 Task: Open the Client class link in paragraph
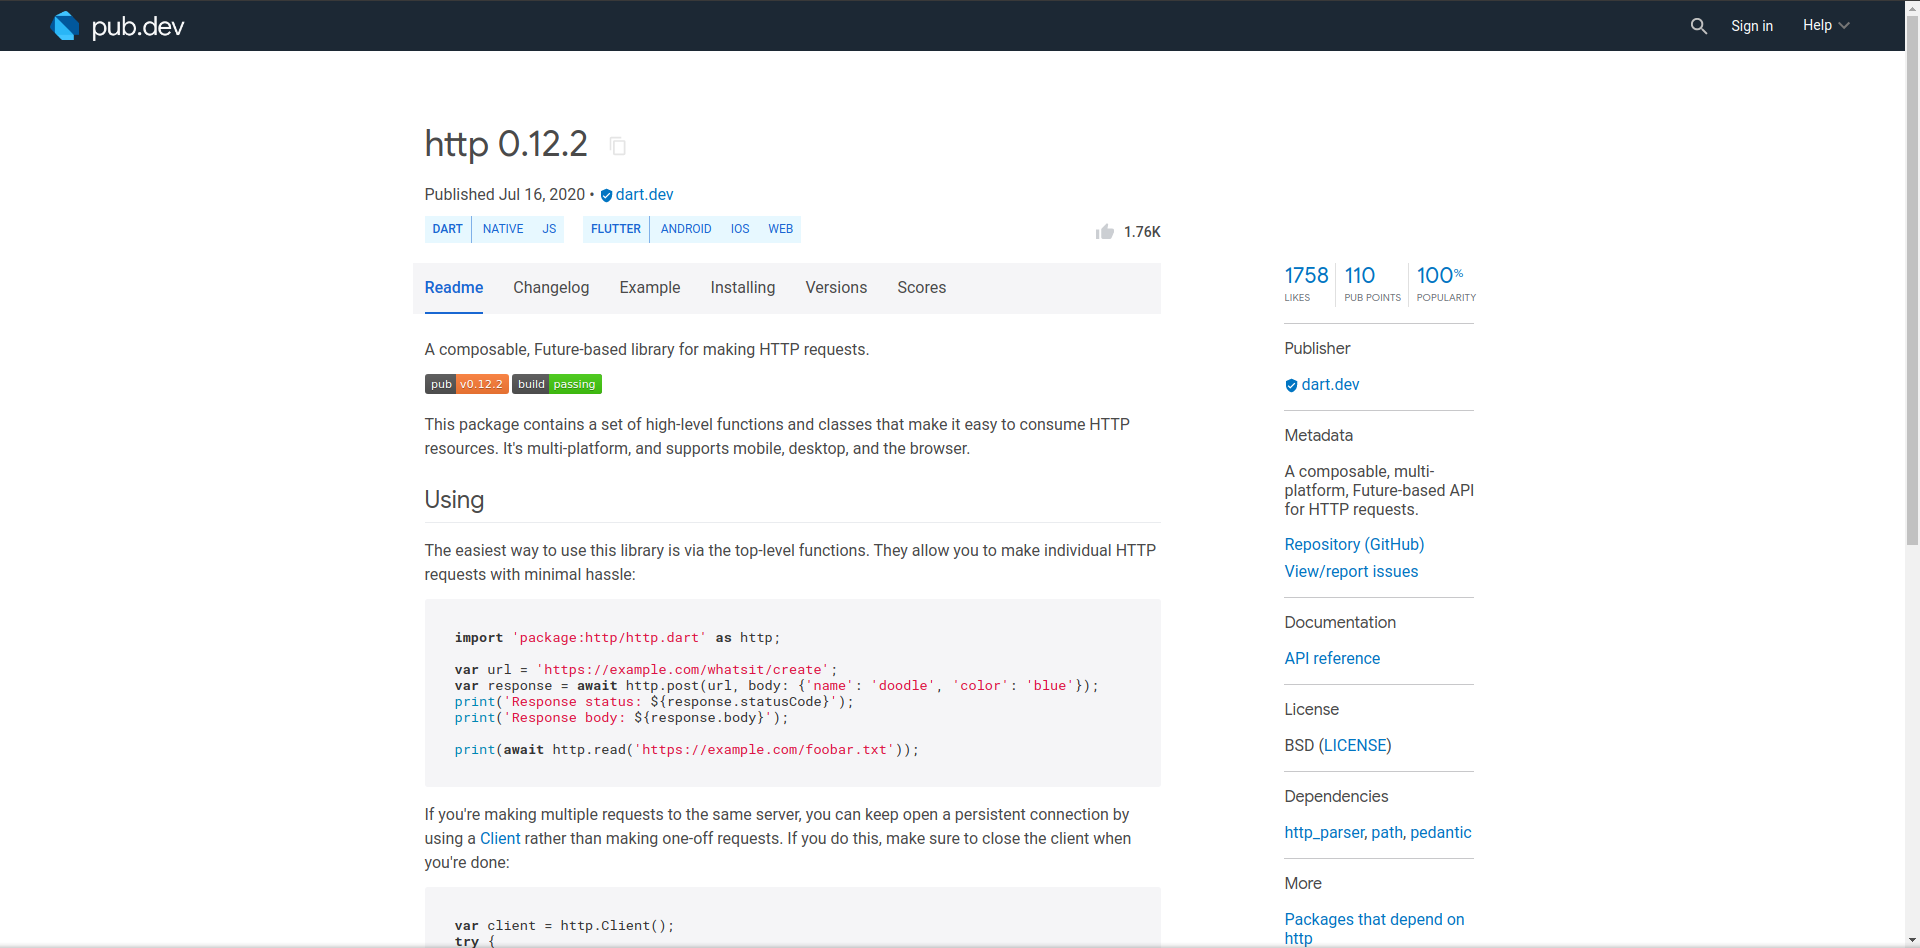point(500,839)
